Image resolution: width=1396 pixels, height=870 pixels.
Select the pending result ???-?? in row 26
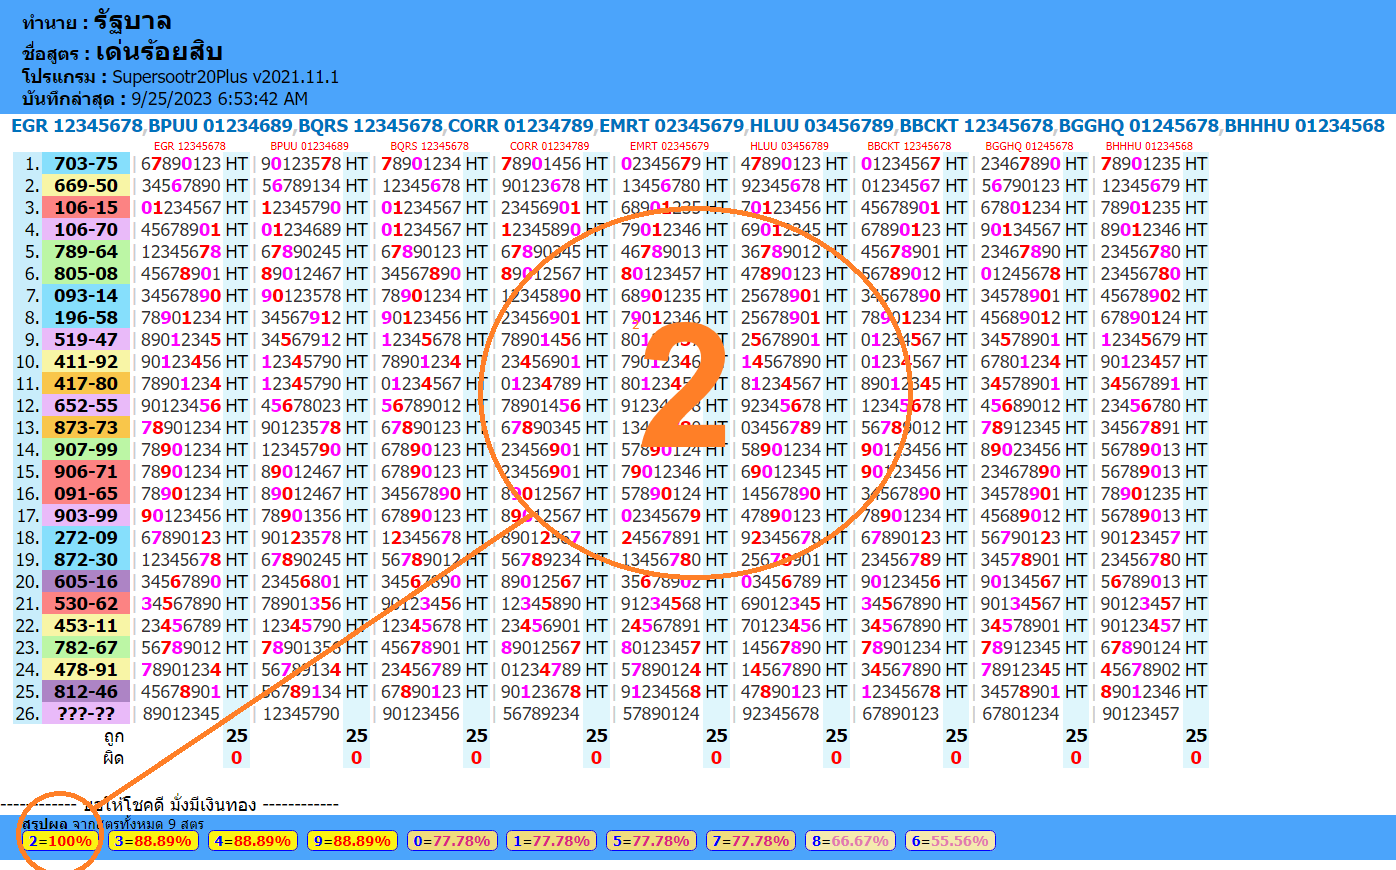click(x=86, y=714)
